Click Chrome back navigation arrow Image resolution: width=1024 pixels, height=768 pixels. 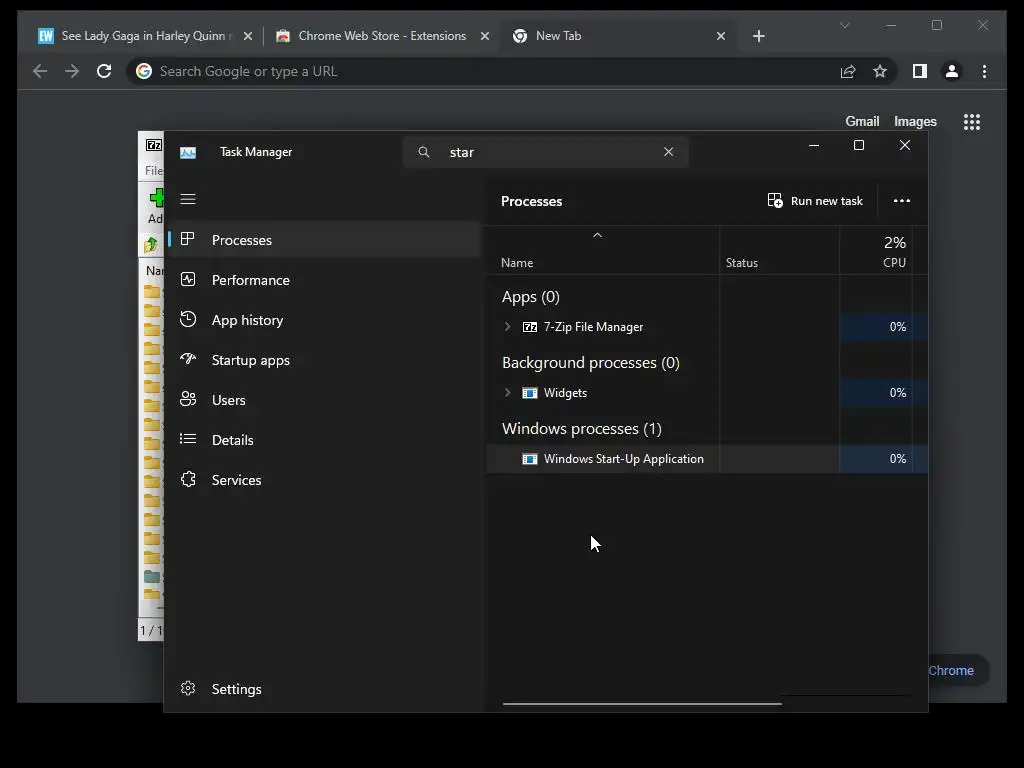click(40, 71)
